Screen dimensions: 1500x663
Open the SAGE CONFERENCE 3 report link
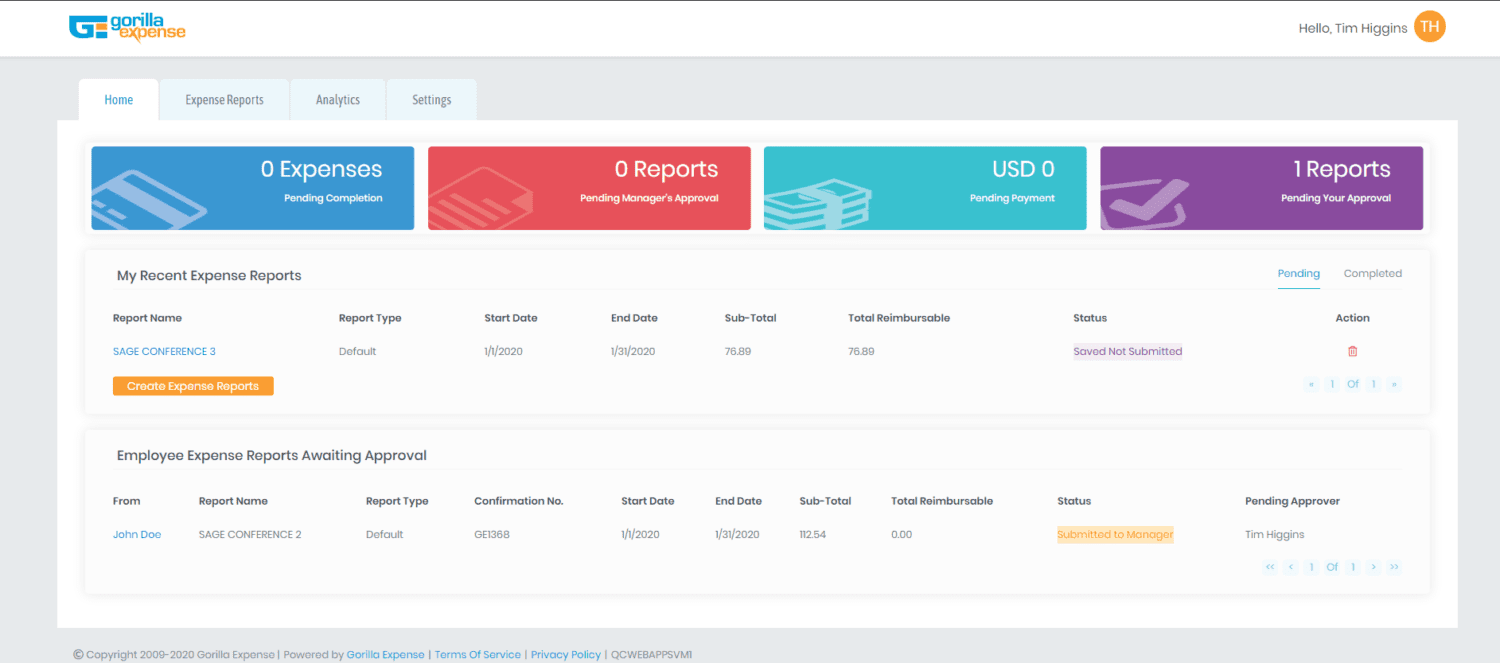click(164, 351)
